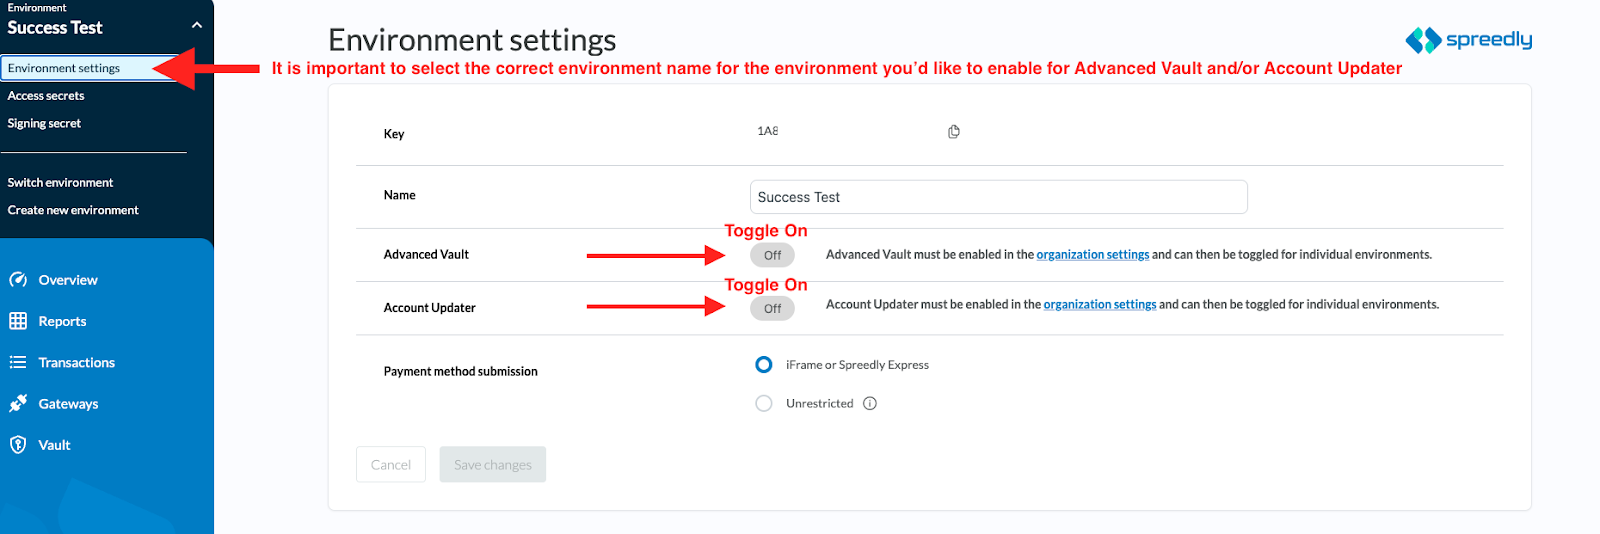Toggle Account Updater on

tap(772, 308)
